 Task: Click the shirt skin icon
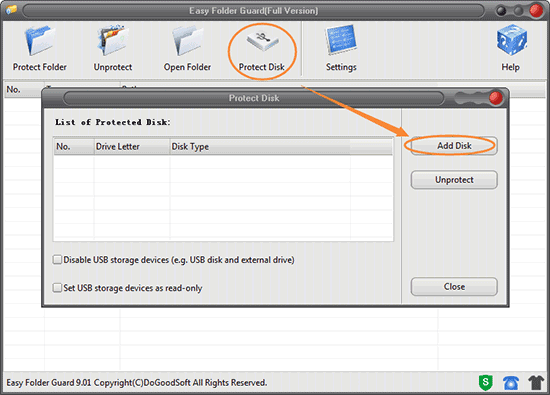click(x=536, y=382)
